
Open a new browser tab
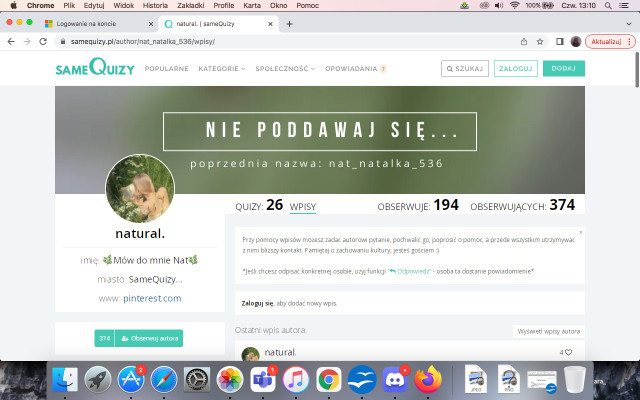[290, 23]
